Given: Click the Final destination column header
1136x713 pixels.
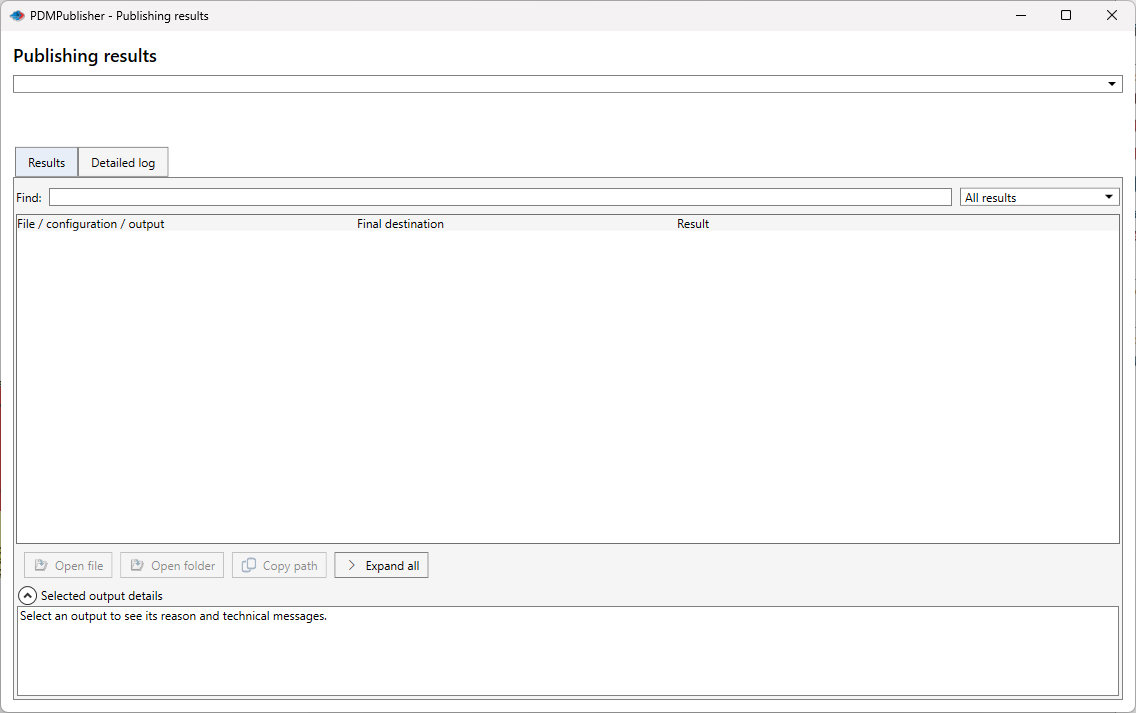Looking at the screenshot, I should 400,224.
